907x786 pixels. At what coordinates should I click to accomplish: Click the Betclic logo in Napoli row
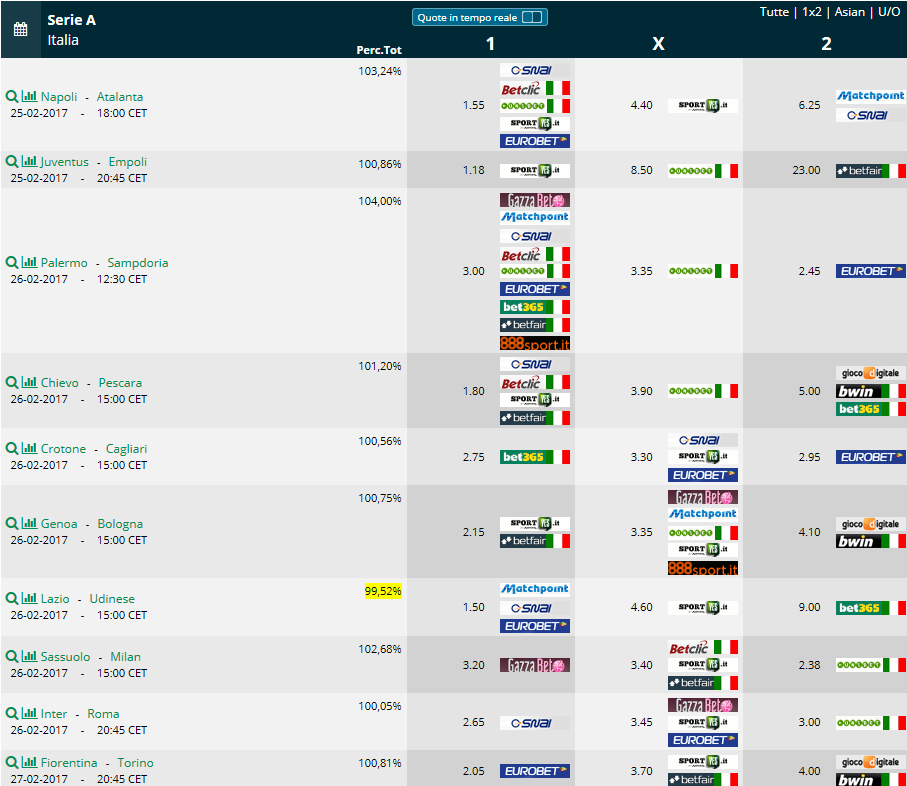pos(535,88)
